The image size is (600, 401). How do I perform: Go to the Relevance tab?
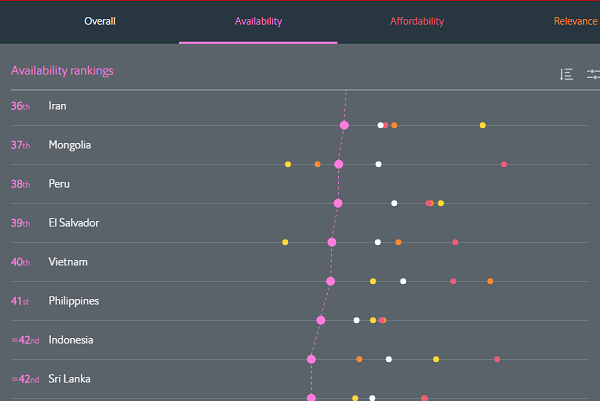575,21
